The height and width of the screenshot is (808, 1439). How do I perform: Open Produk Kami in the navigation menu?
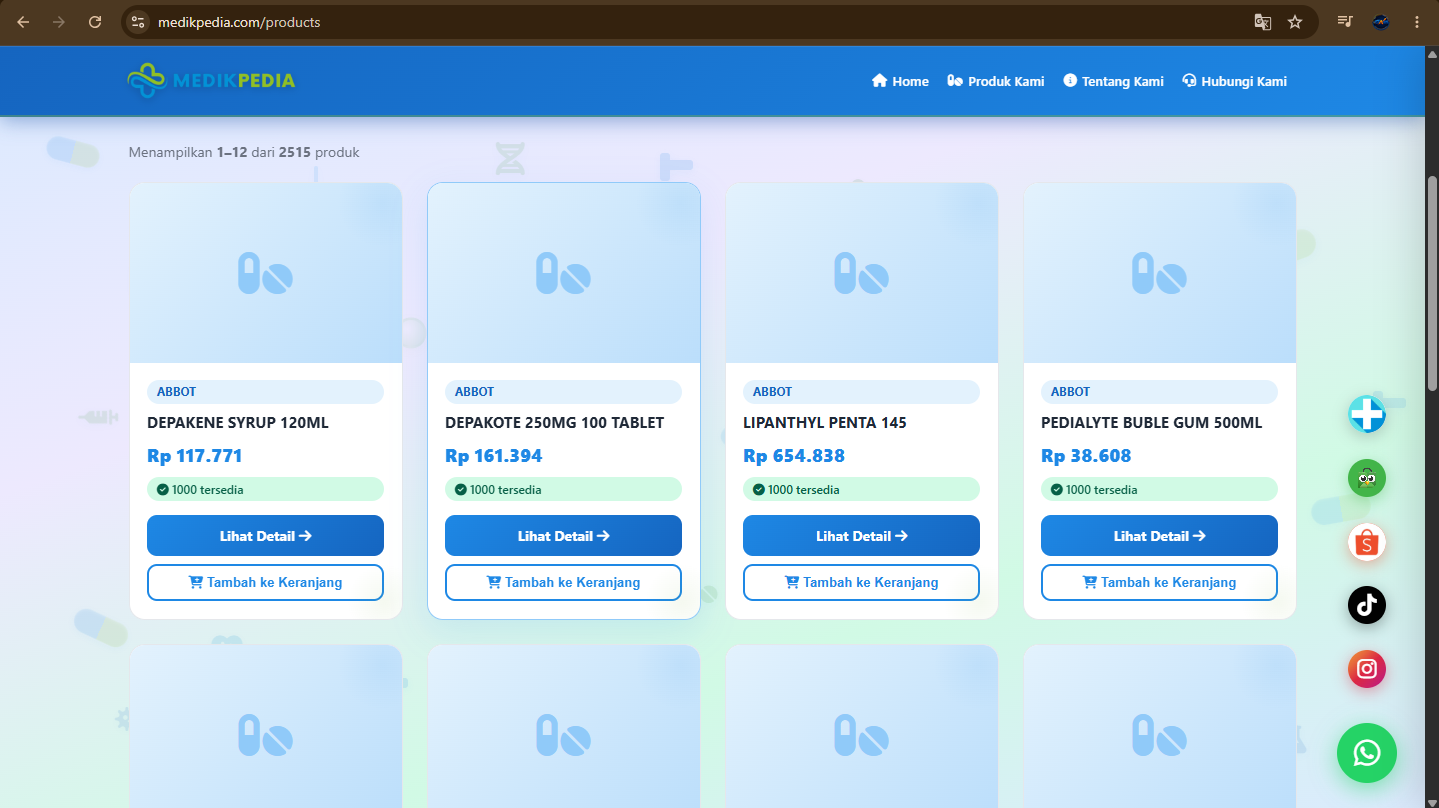pyautogui.click(x=995, y=81)
